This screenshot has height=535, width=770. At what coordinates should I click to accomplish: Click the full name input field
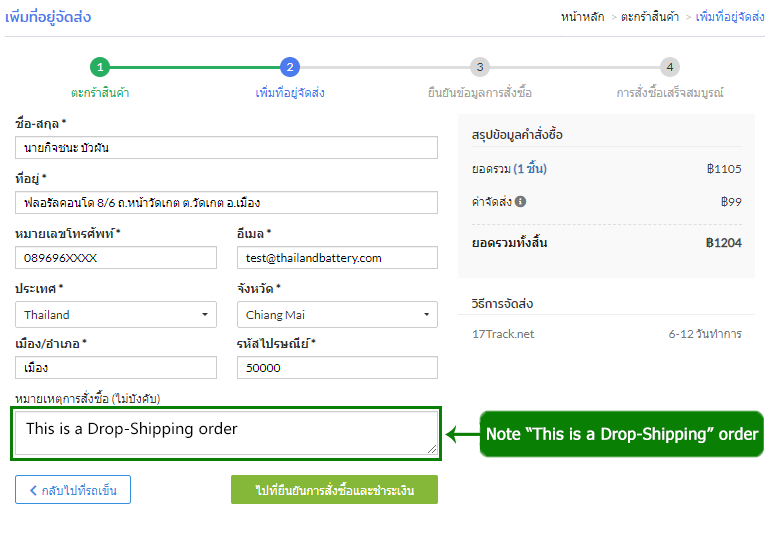pyautogui.click(x=226, y=147)
